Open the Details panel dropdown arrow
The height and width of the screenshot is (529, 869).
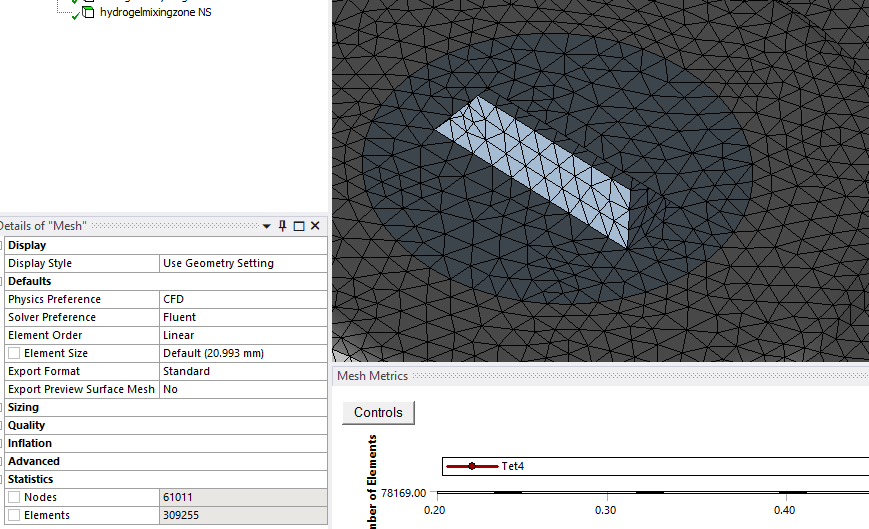pyautogui.click(x=267, y=226)
